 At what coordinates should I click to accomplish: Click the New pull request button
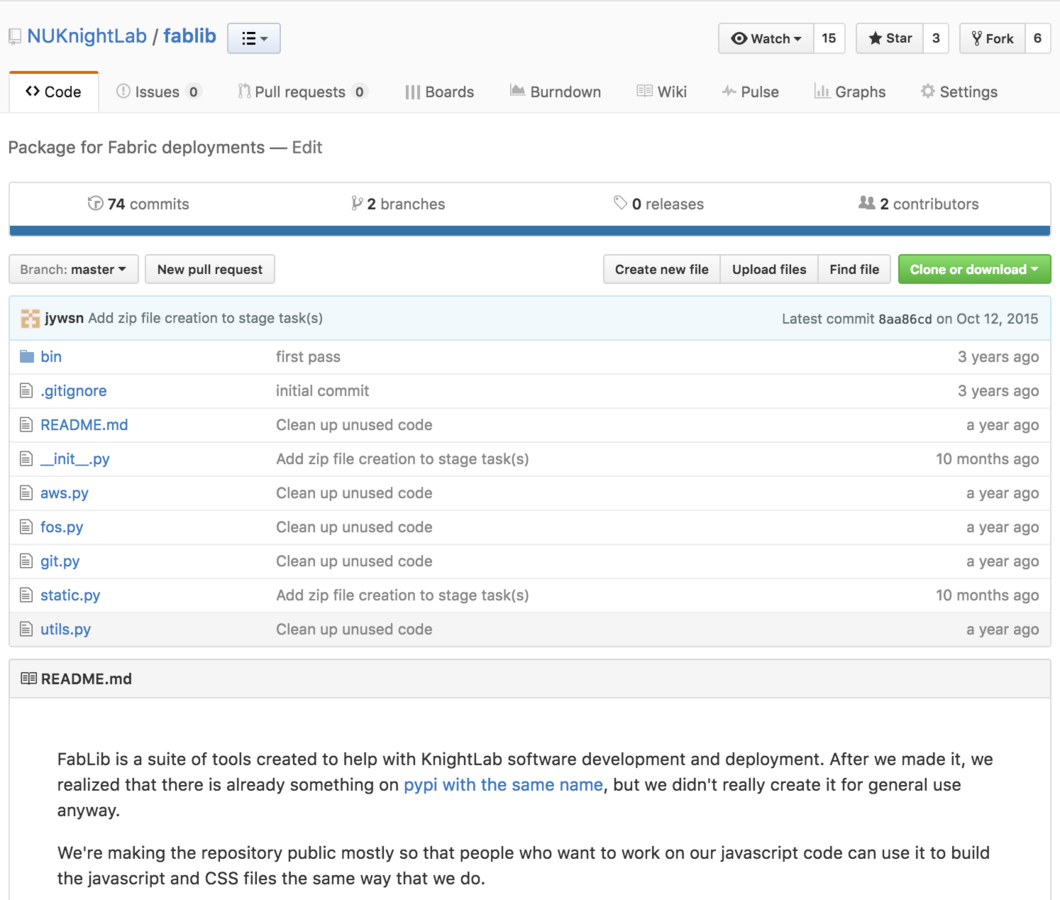(x=210, y=269)
